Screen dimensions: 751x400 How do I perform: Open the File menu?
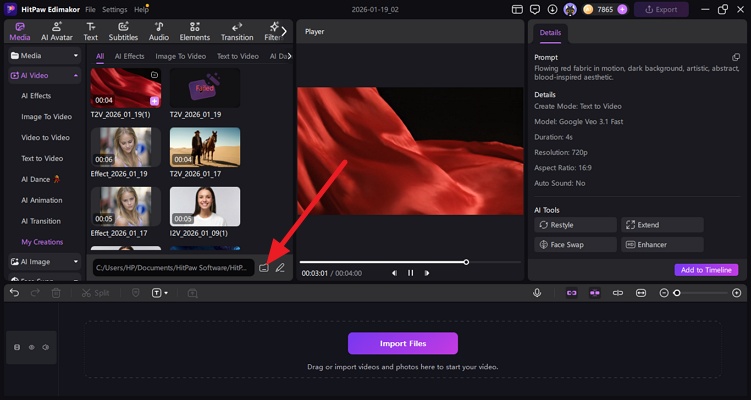coord(90,10)
